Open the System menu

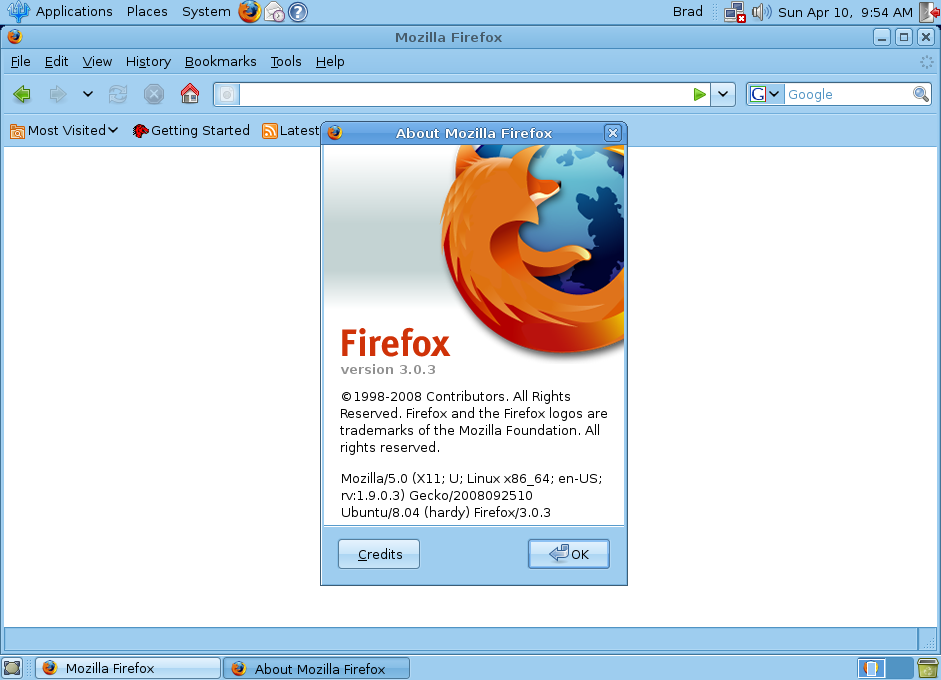click(x=206, y=11)
